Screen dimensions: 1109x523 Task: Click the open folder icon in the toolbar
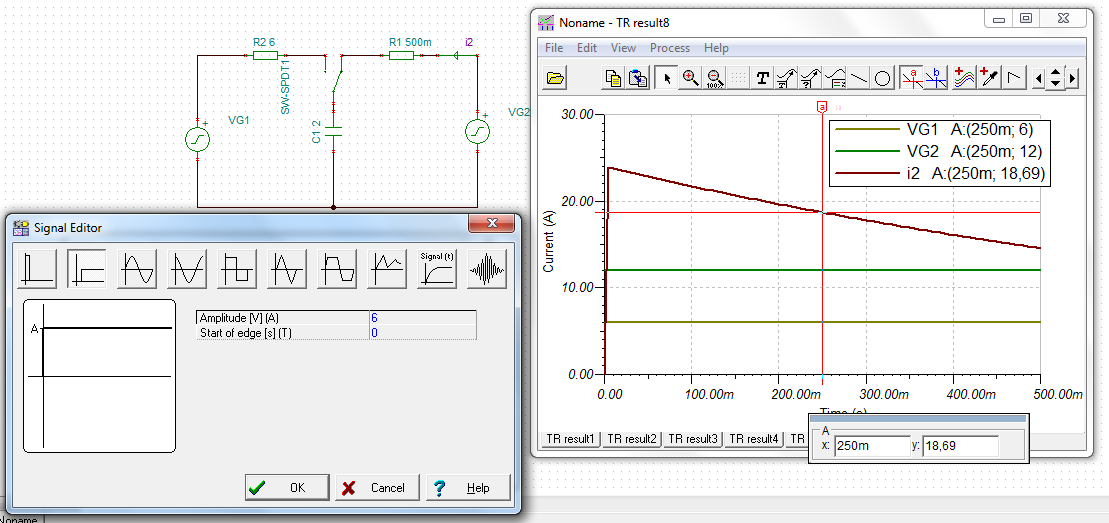pyautogui.click(x=556, y=78)
